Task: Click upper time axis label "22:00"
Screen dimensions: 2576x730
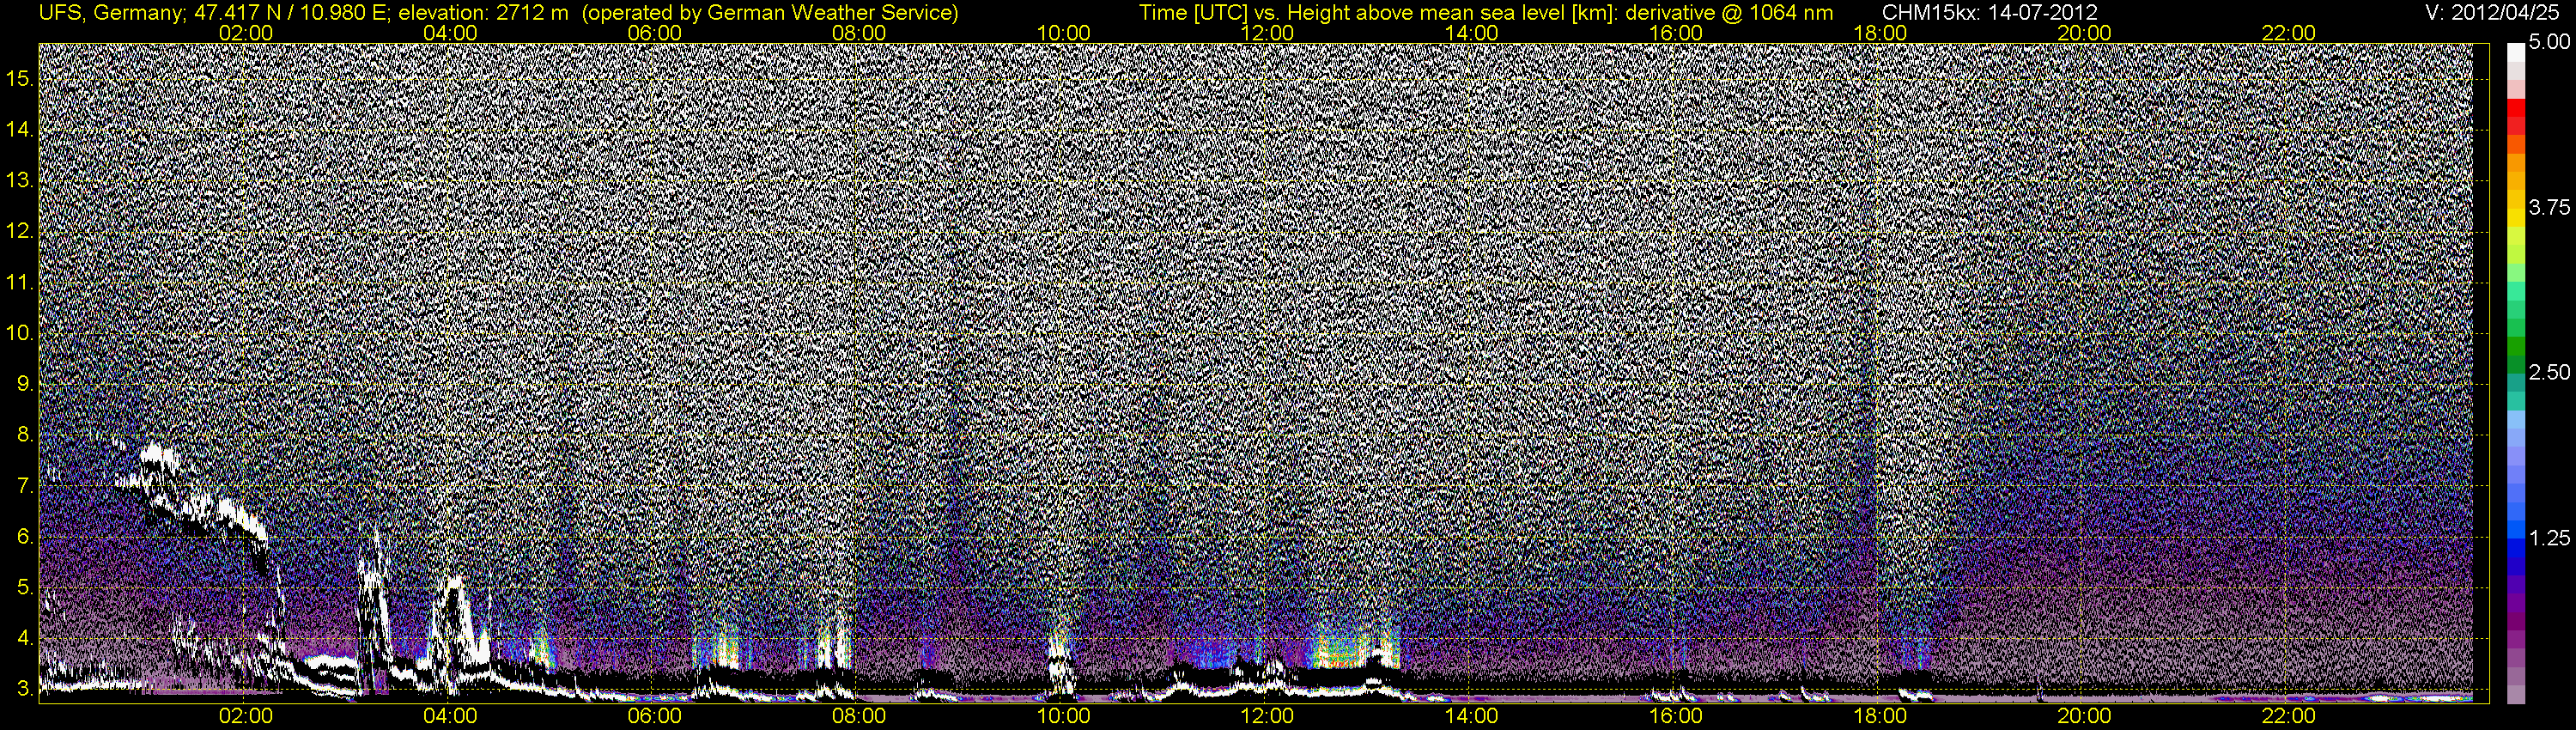Action: [x=2289, y=33]
